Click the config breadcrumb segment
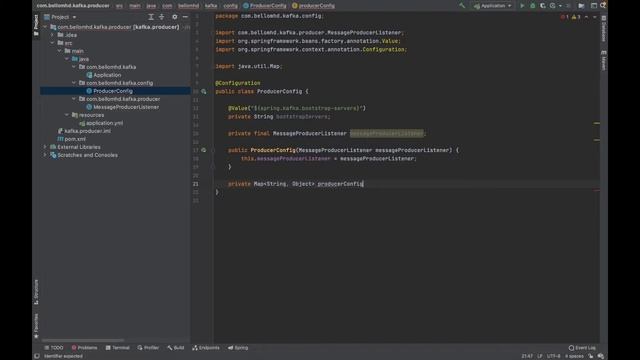The width and height of the screenshot is (640, 360). [231, 6]
